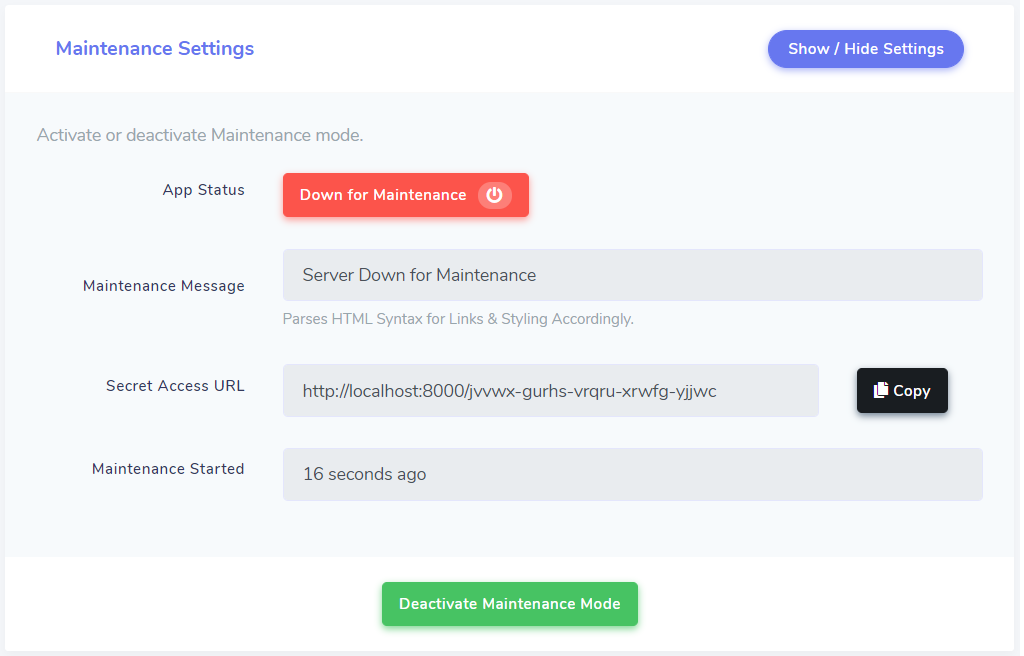This screenshot has height=656, width=1024.
Task: Toggle the Down for Maintenance status button
Action: pyautogui.click(x=406, y=195)
